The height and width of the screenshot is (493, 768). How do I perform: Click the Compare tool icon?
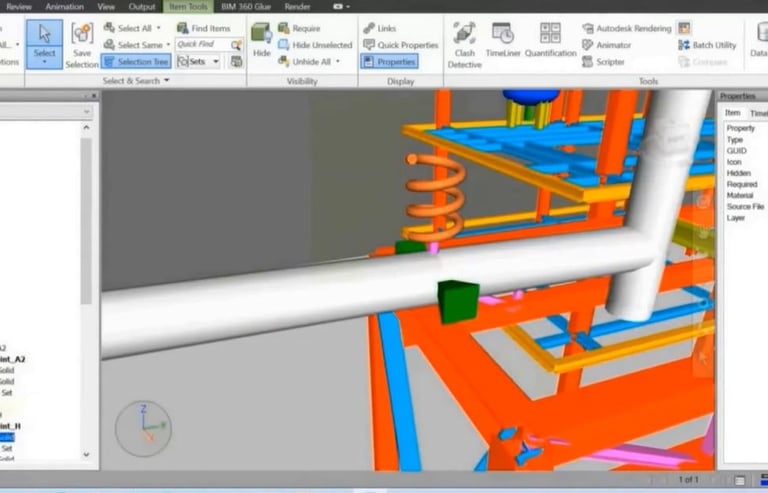(x=684, y=62)
